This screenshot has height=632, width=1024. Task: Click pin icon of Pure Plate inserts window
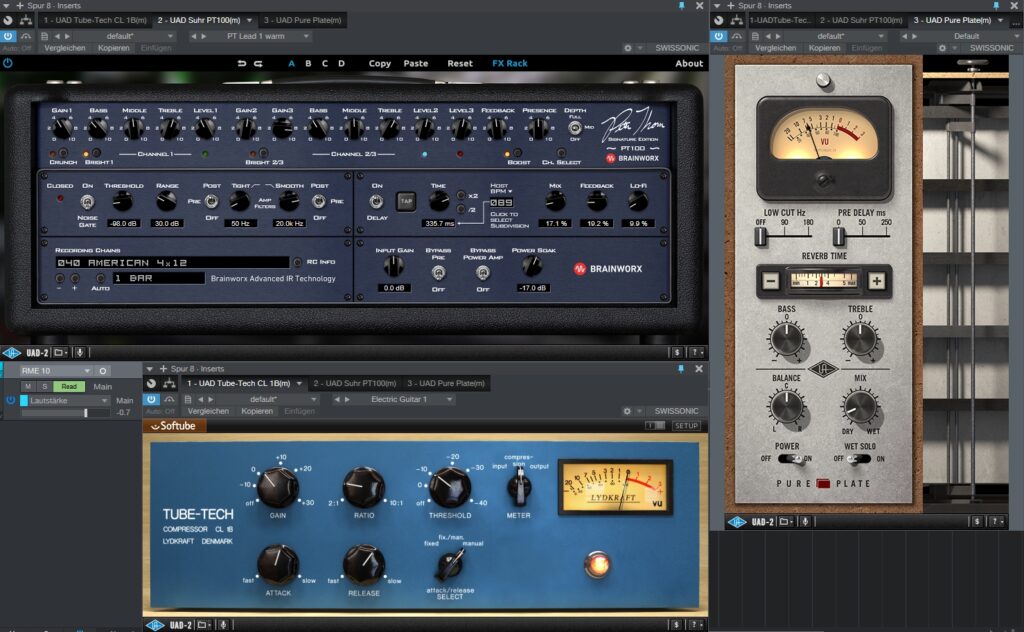(x=996, y=5)
